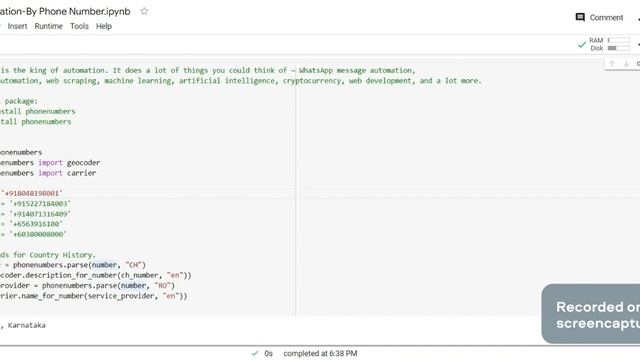Click the 'import geocoder' code line
This screenshot has height=360, width=640.
click(x=50, y=162)
